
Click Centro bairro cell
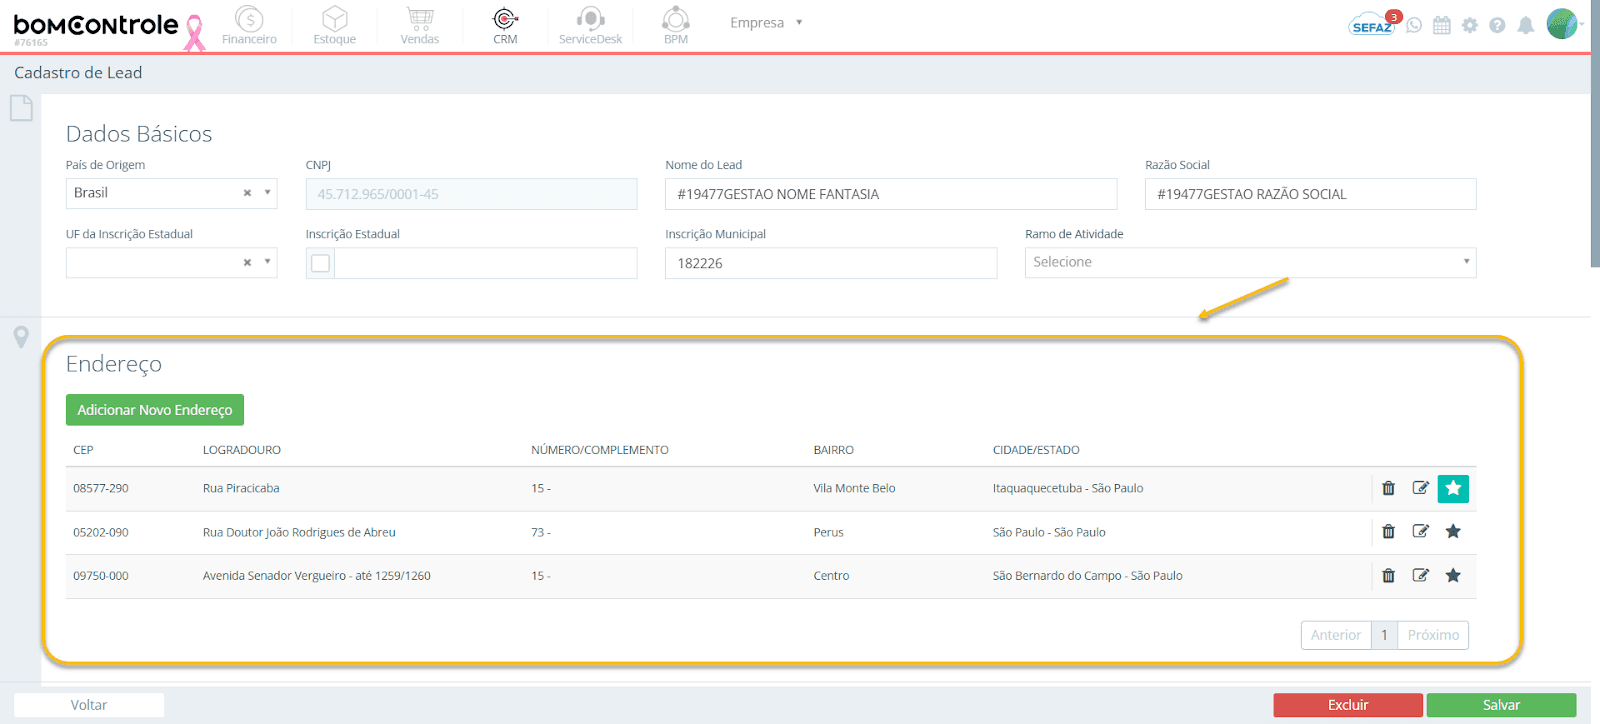[x=831, y=576]
